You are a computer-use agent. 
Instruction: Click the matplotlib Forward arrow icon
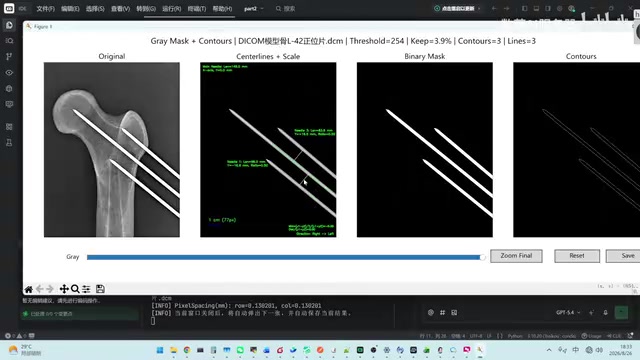coord(50,289)
